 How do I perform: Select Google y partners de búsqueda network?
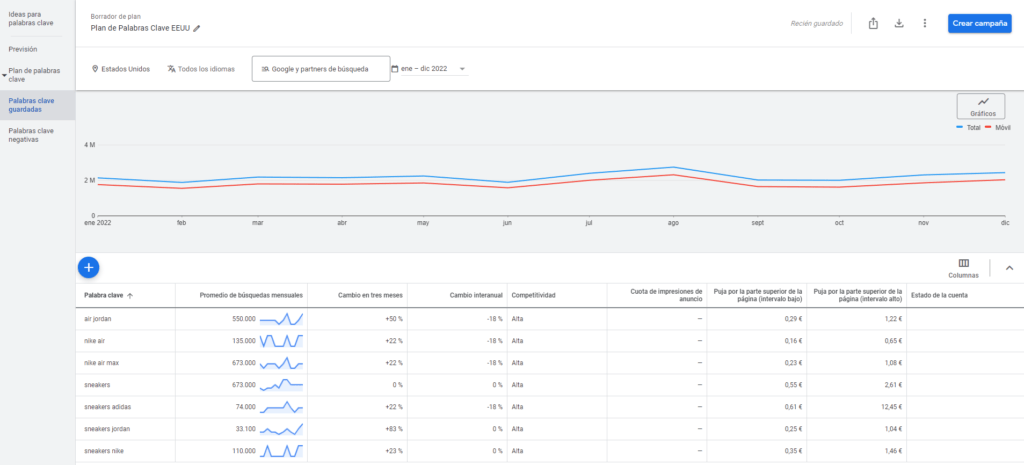point(321,69)
